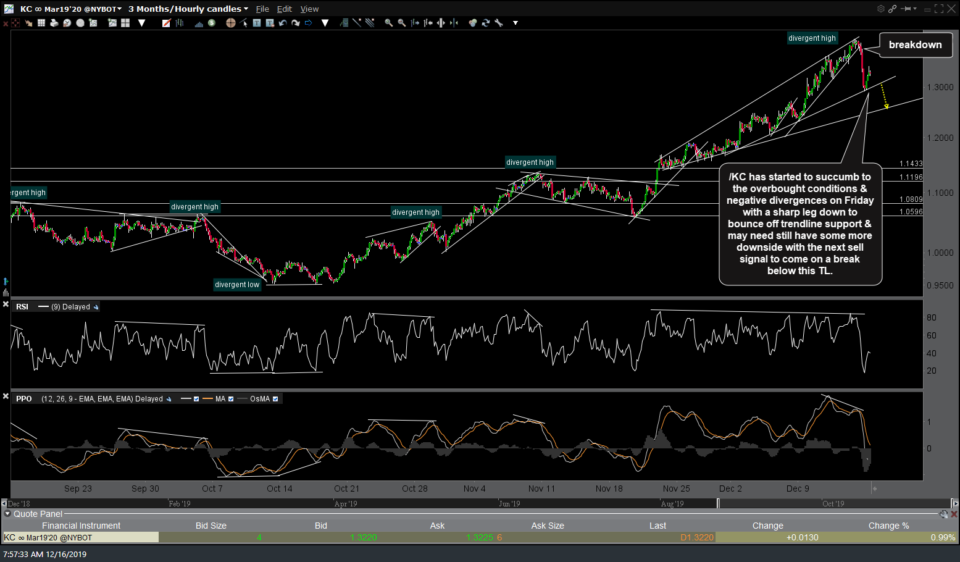Screen dimensions: 960x562
Task: Click the breakdown callout label
Action: pos(915,45)
